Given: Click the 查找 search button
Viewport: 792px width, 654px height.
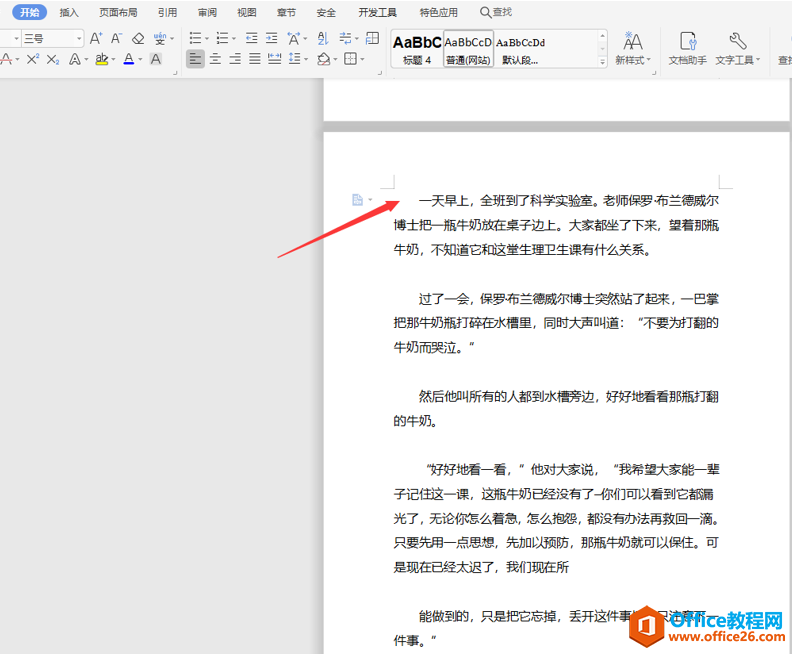Looking at the screenshot, I should (496, 12).
